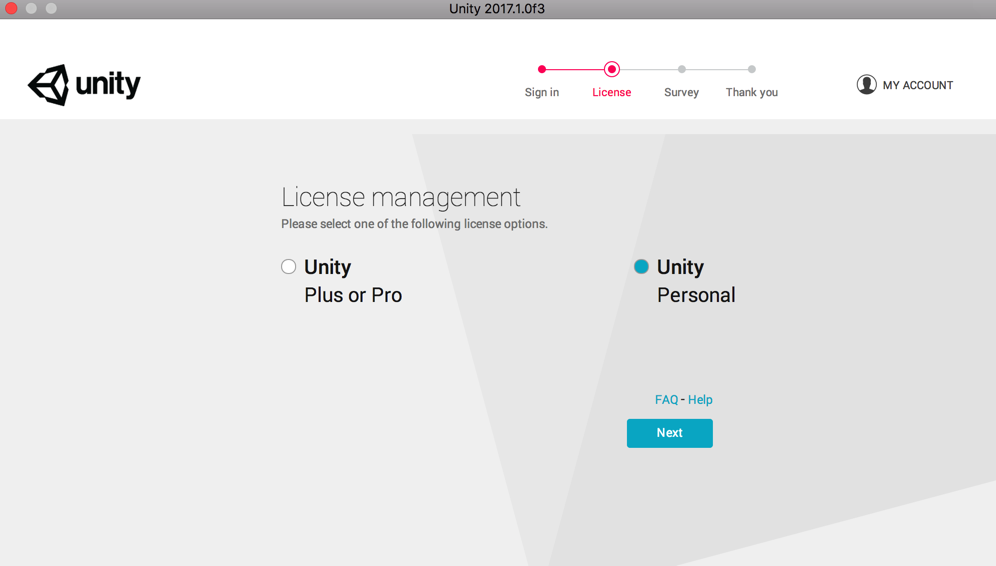Click the Sign in step dot
The width and height of the screenshot is (996, 566).
(x=542, y=69)
